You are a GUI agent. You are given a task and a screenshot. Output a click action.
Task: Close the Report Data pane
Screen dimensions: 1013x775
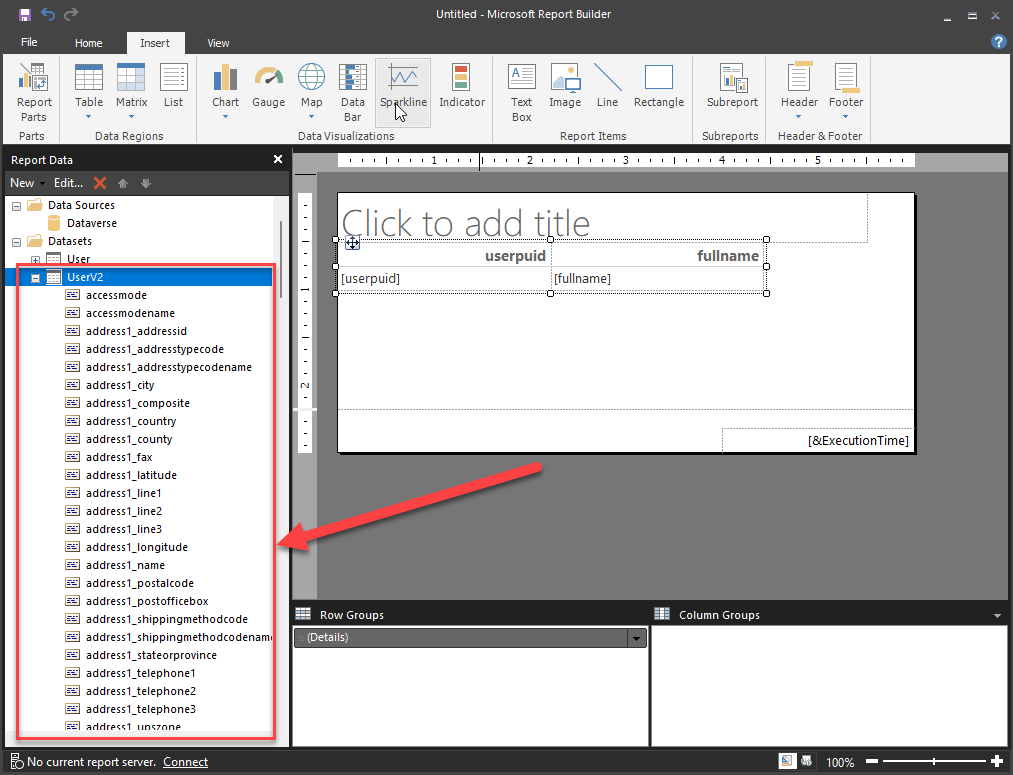pyautogui.click(x=278, y=159)
